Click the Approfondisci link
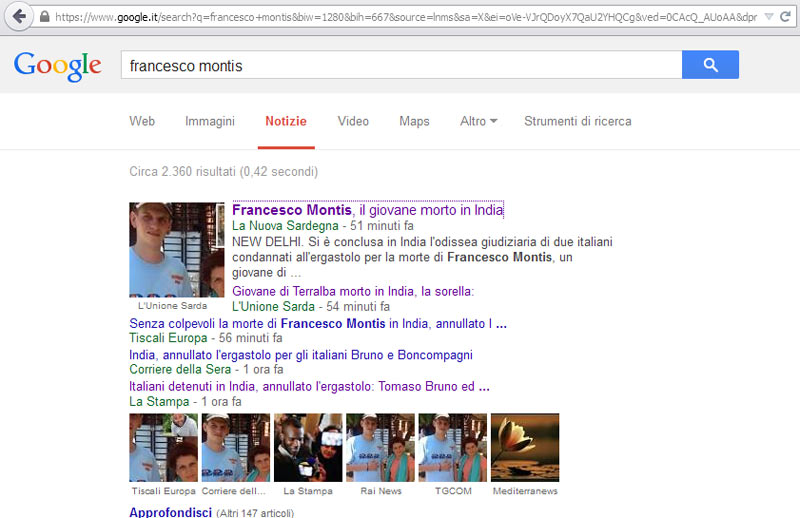Screen dimensions: 800x518 coord(170,512)
